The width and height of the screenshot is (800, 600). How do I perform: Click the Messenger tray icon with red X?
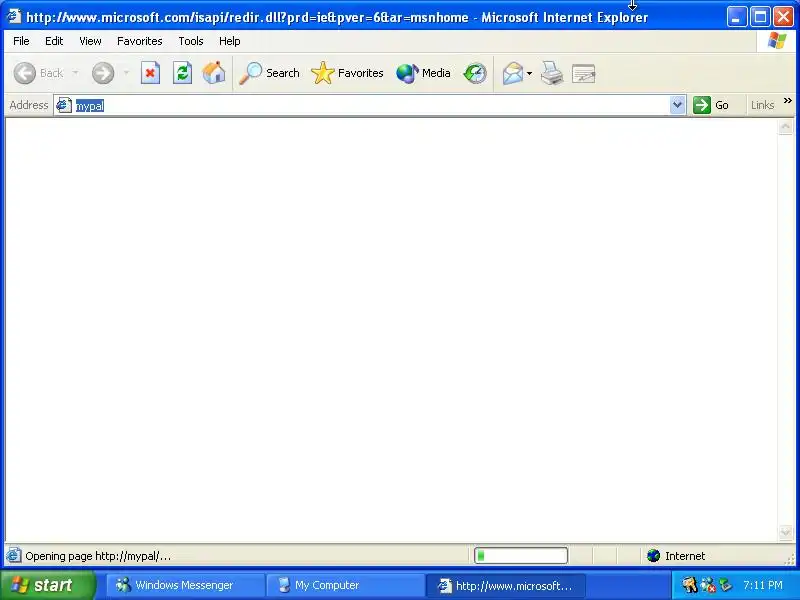click(708, 585)
